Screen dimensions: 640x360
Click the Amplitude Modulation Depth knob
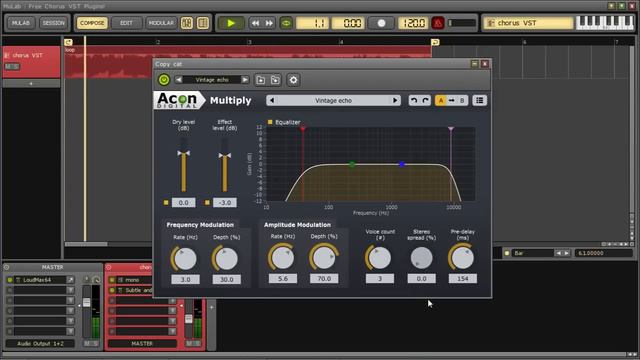[323, 258]
